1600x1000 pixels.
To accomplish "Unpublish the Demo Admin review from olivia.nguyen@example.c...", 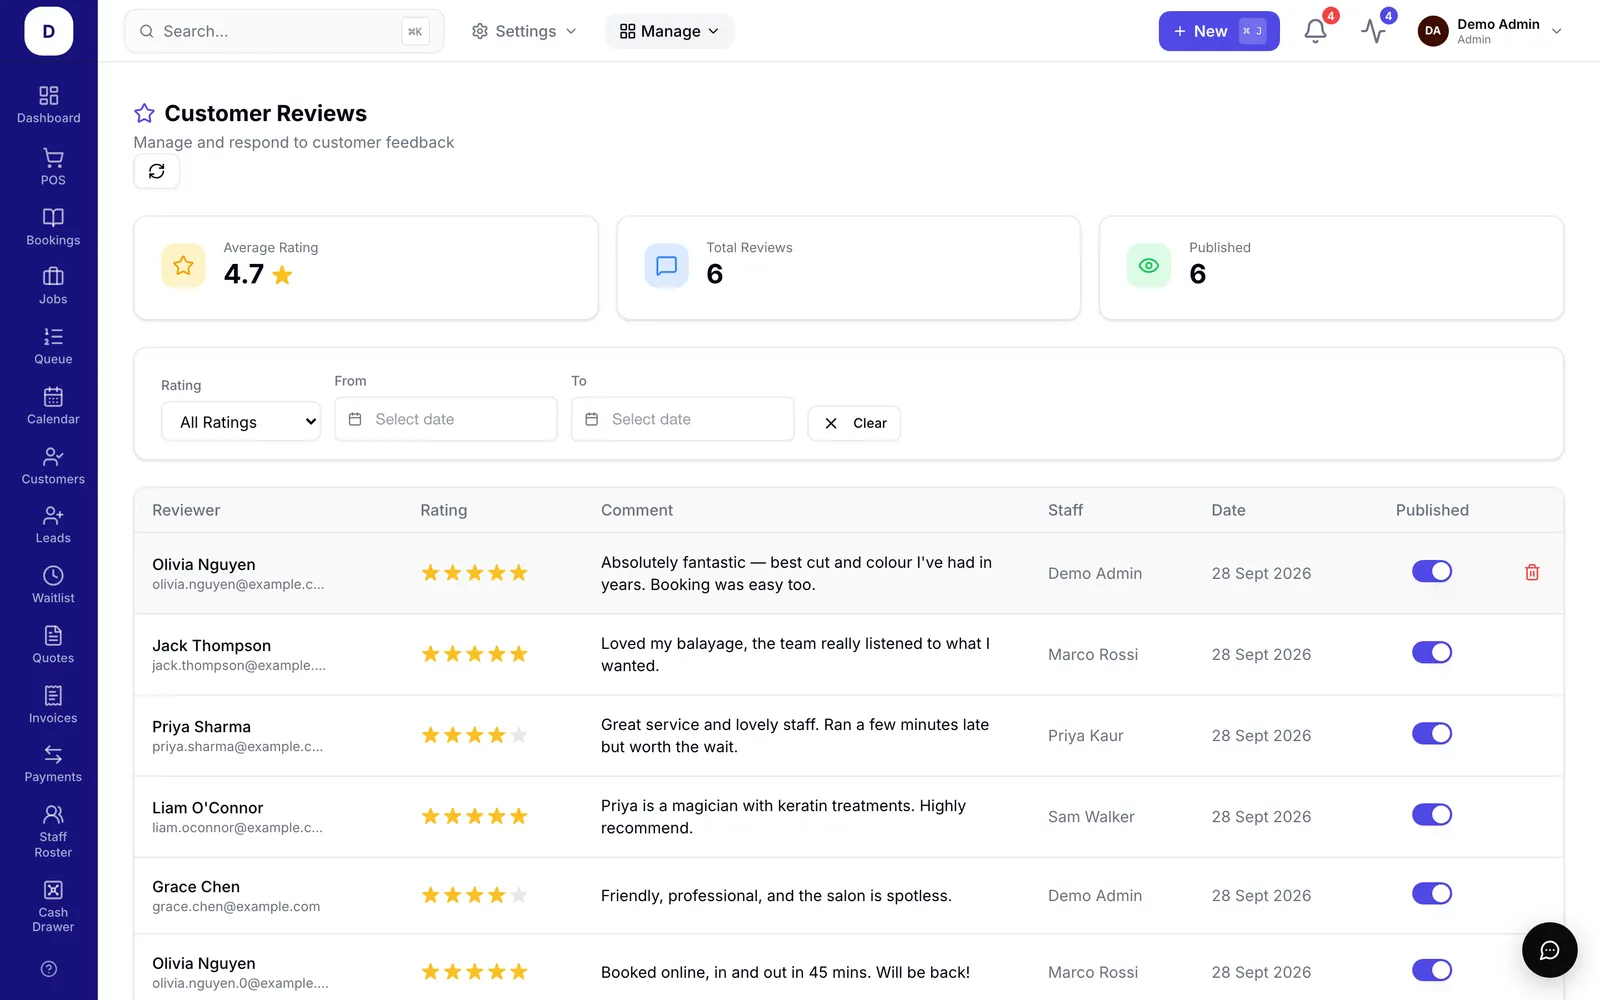I will pos(1431,571).
